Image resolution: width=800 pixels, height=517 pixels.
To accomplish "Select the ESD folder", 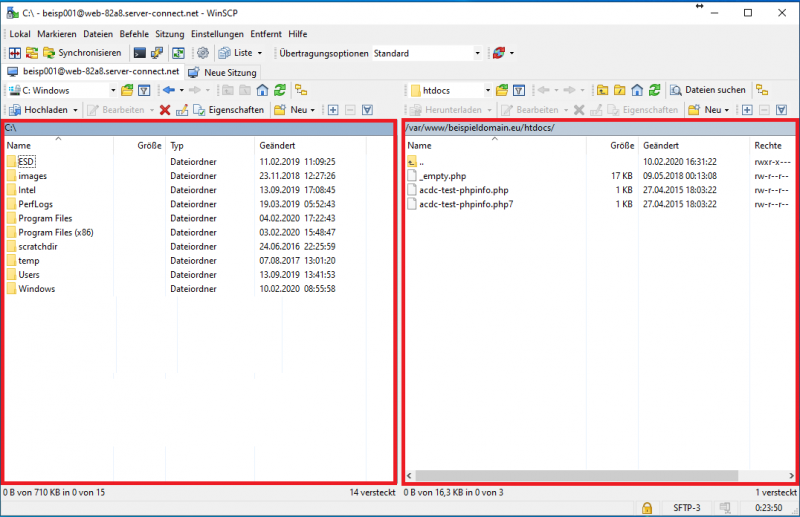I will [26, 162].
